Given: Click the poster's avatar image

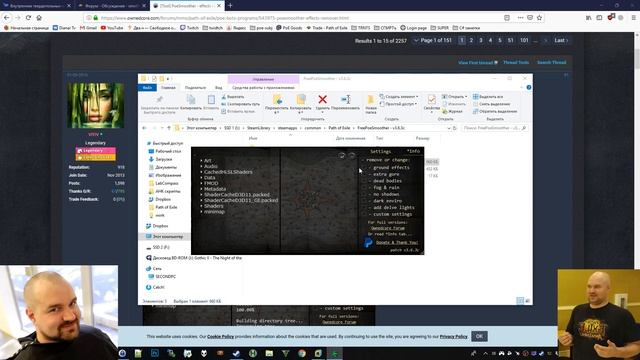Looking at the screenshot, I should click(96, 105).
